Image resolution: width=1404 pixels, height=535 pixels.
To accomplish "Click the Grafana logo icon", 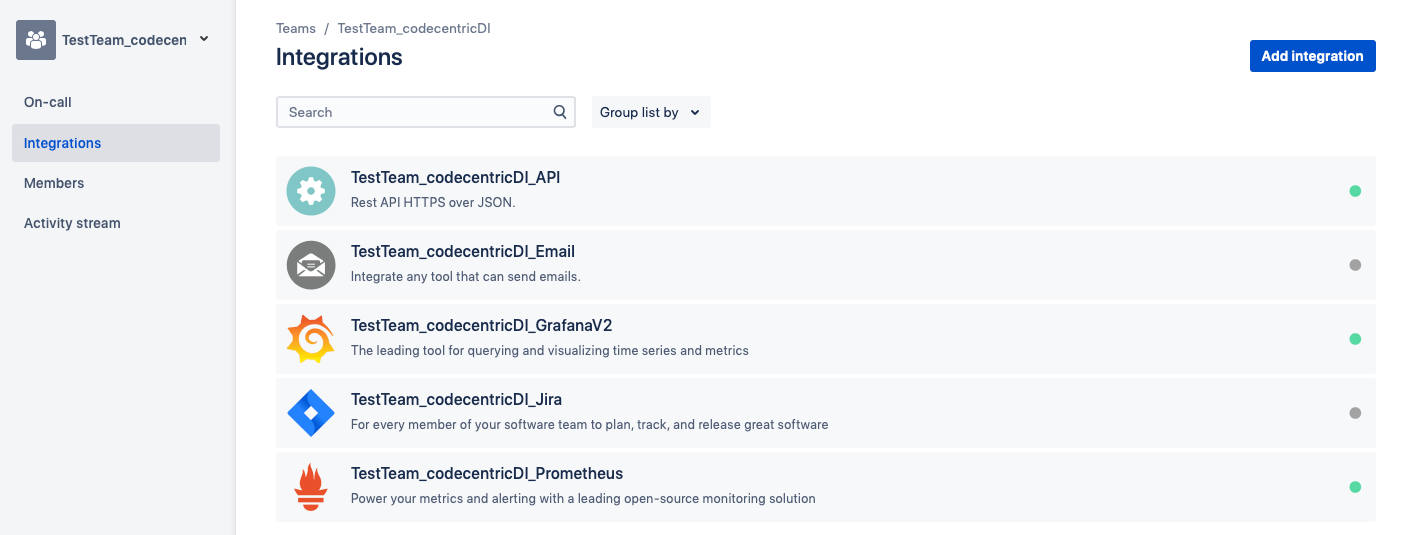I will click(x=311, y=339).
